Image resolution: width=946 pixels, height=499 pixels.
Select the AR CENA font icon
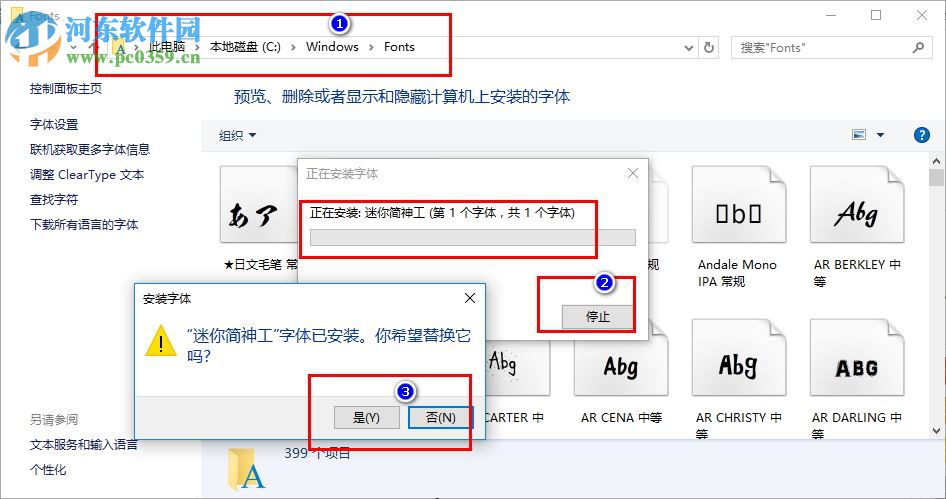tap(621, 358)
